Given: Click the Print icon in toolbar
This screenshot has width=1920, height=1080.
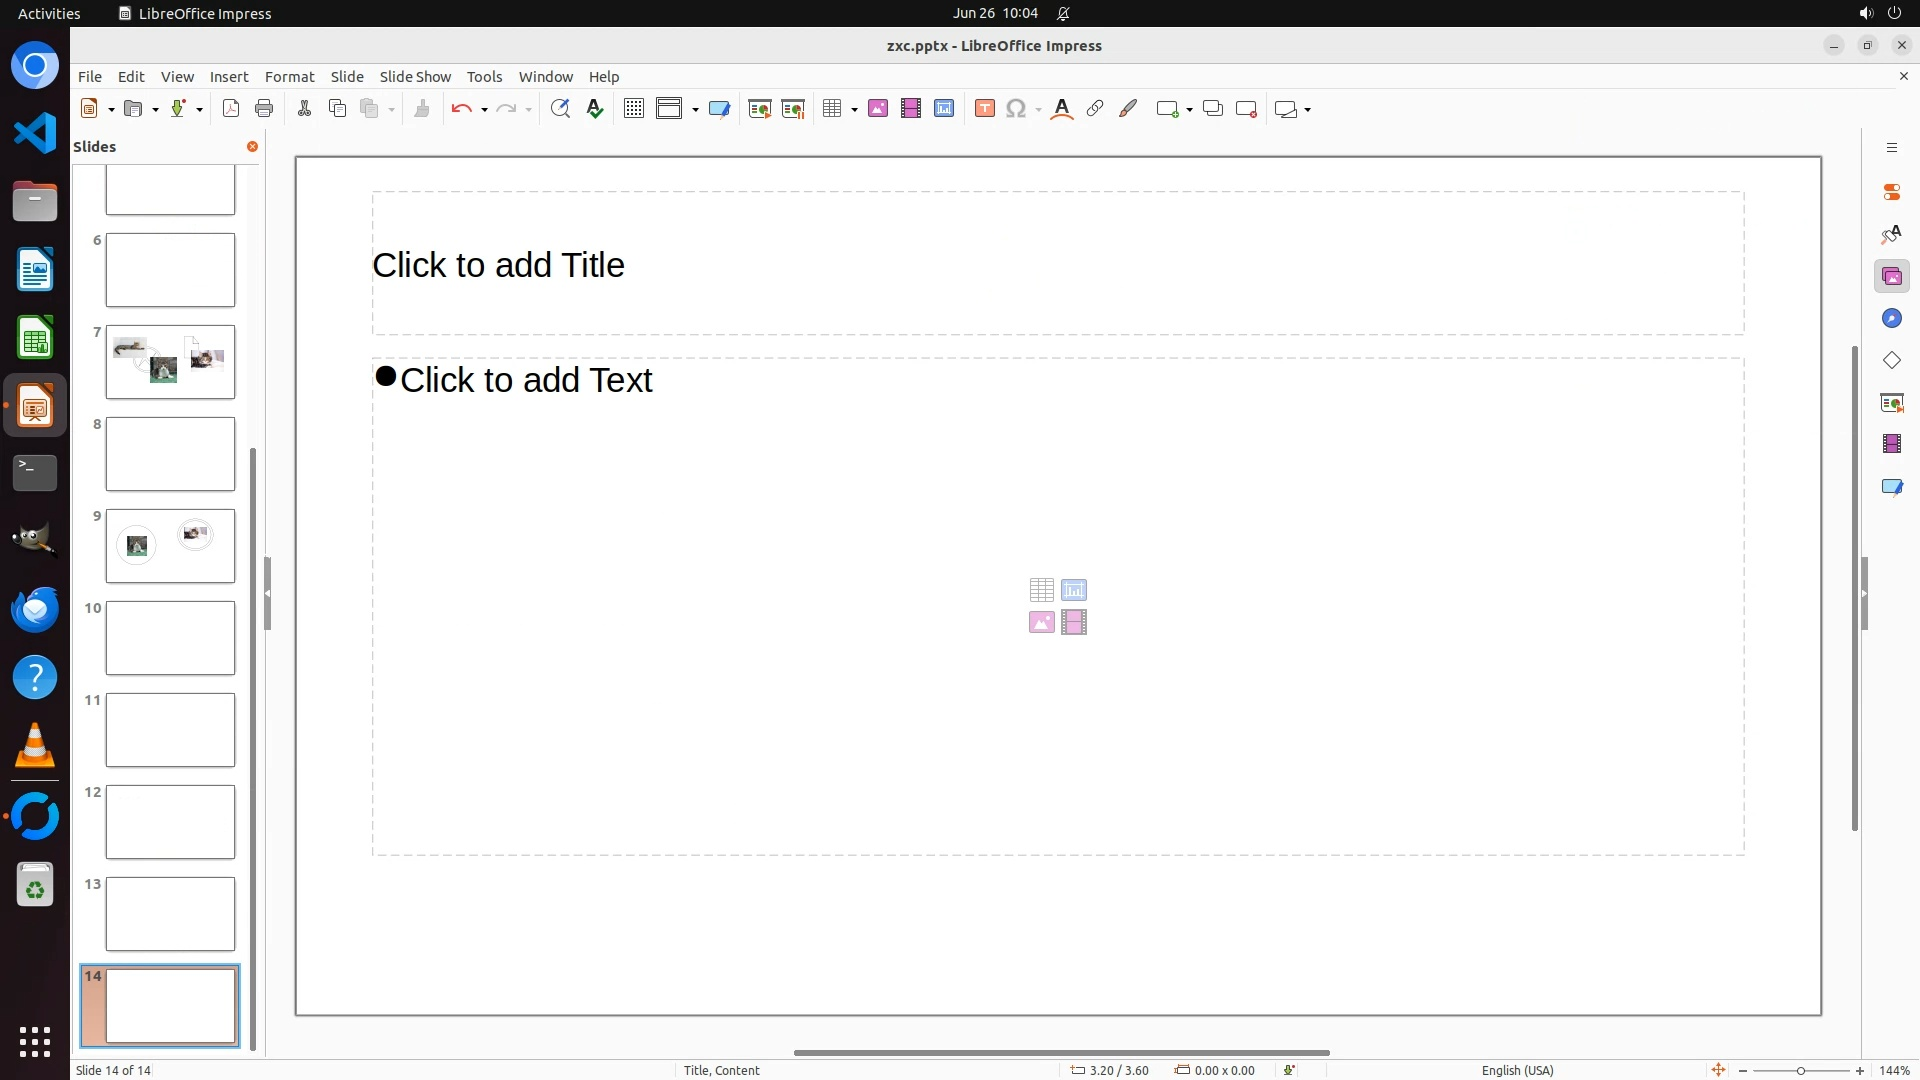Looking at the screenshot, I should [264, 109].
